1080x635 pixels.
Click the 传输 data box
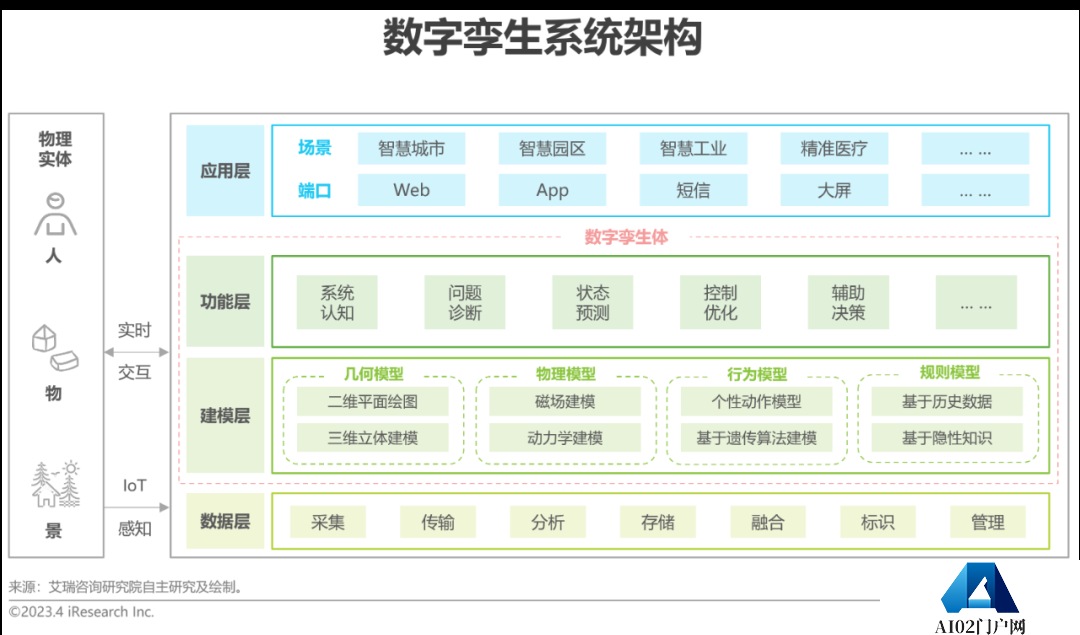438,522
